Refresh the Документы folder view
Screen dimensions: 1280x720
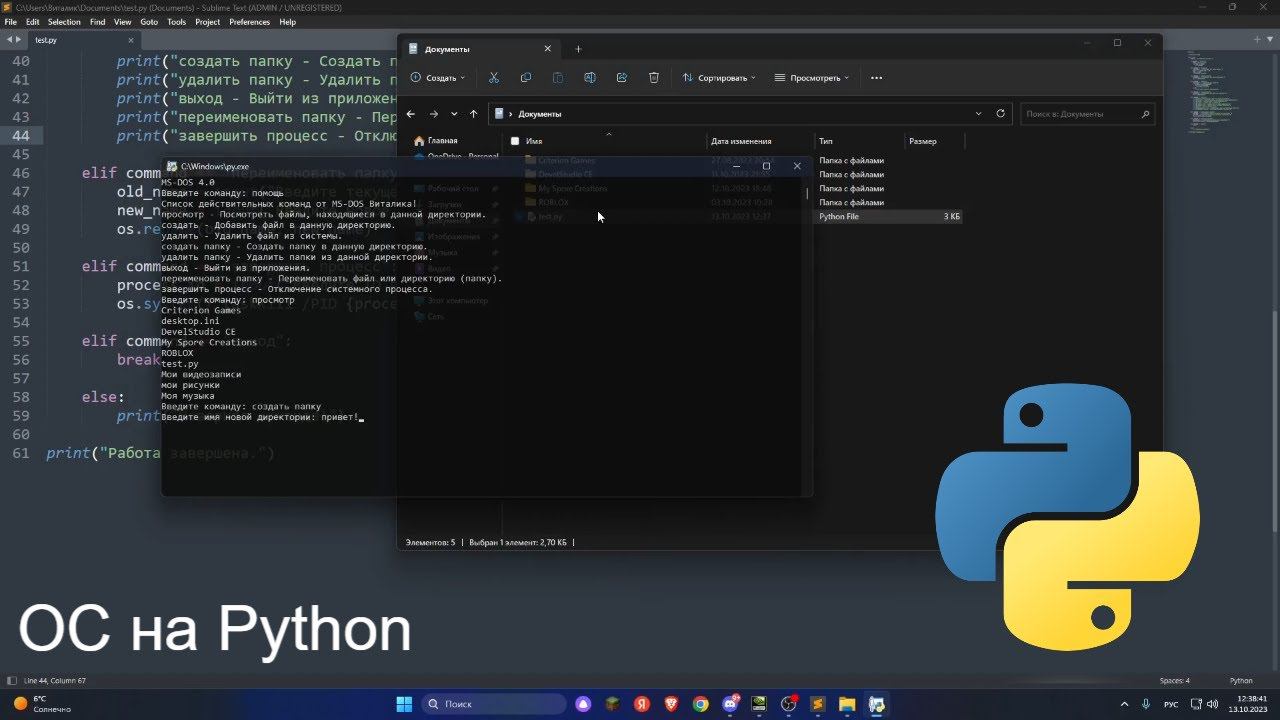pyautogui.click(x=1000, y=114)
